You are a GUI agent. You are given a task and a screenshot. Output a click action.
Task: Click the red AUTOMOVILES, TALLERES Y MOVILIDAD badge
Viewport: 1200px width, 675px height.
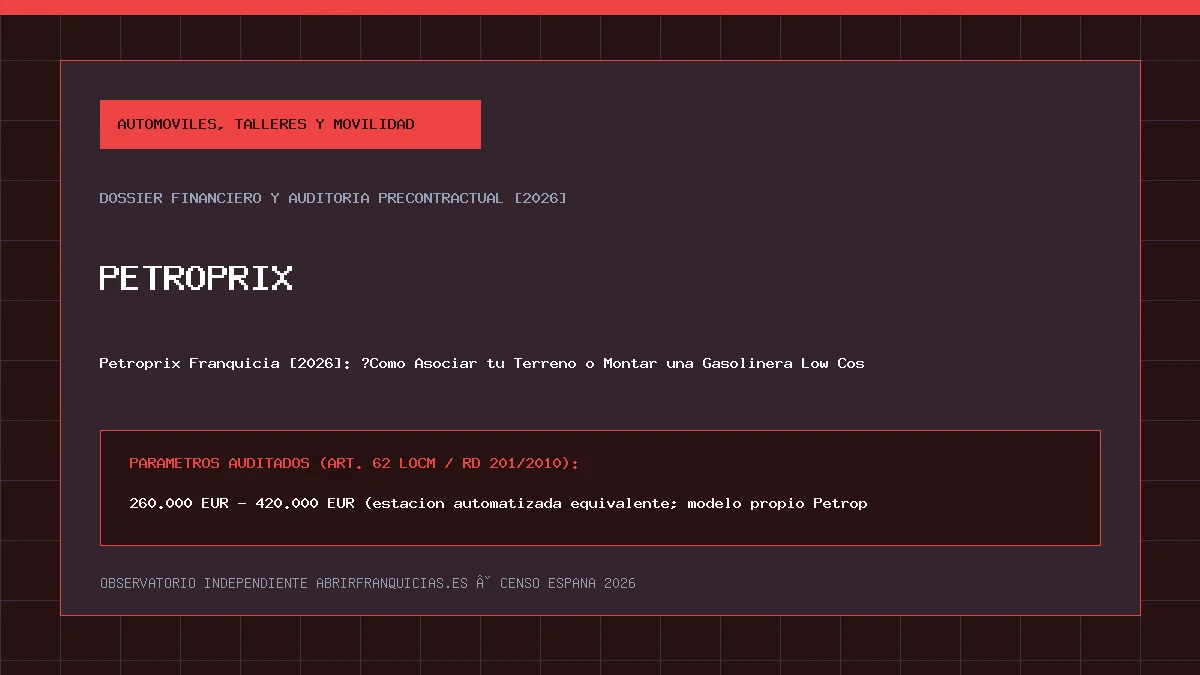[290, 124]
